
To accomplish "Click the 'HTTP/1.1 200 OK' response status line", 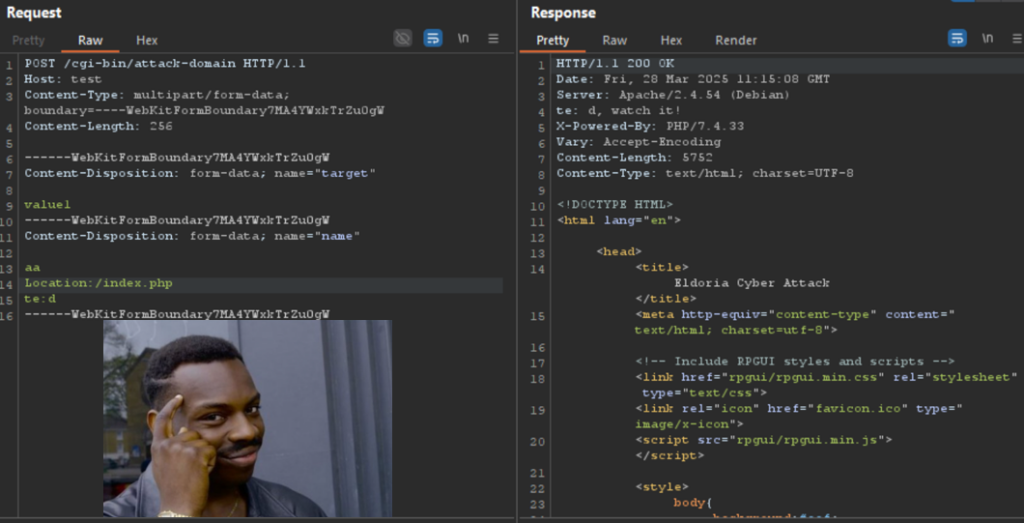I will (x=615, y=64).
